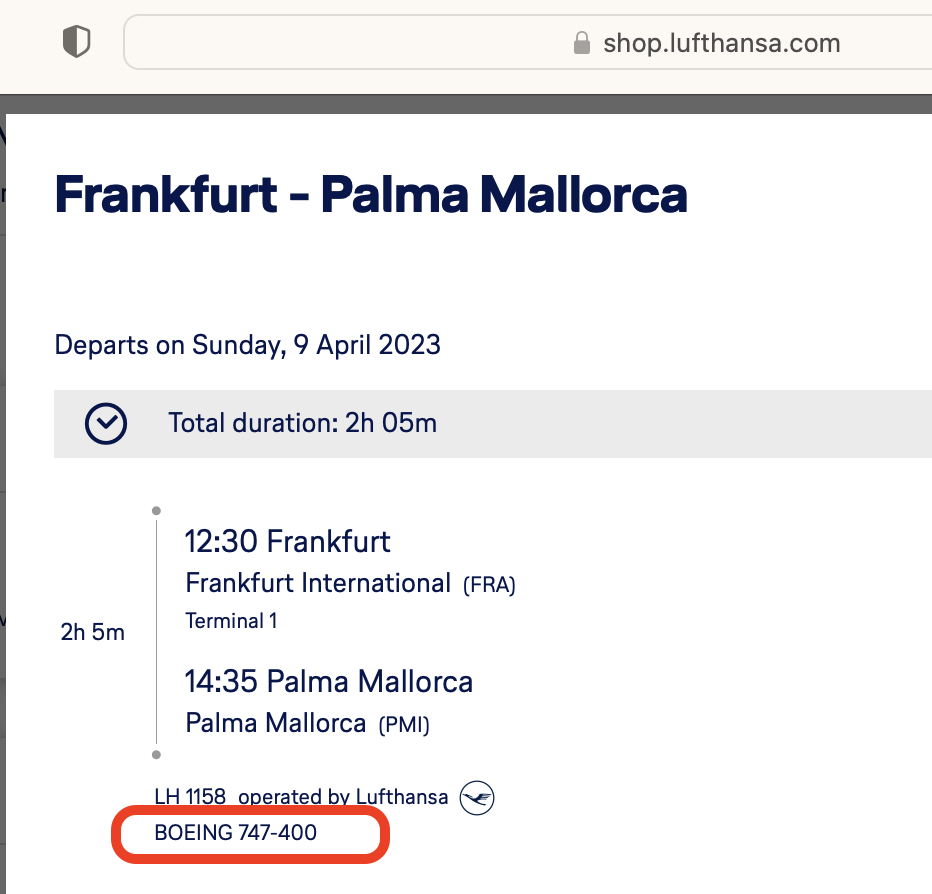The image size is (932, 894).
Task: Click the (PMI) airport code
Action: (404, 724)
